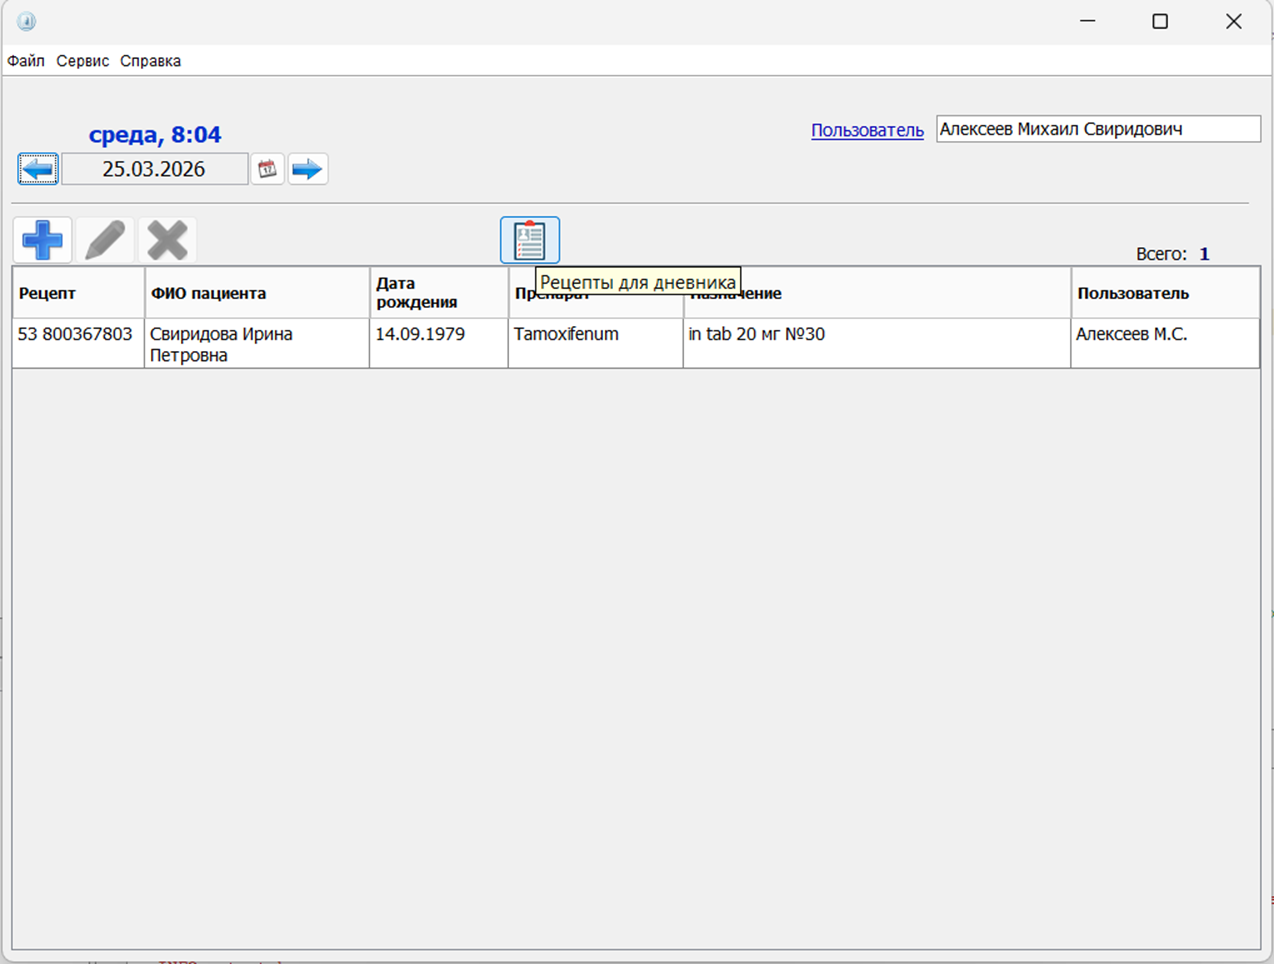Go to previous day with left arrow
This screenshot has width=1274, height=964.
coord(38,169)
